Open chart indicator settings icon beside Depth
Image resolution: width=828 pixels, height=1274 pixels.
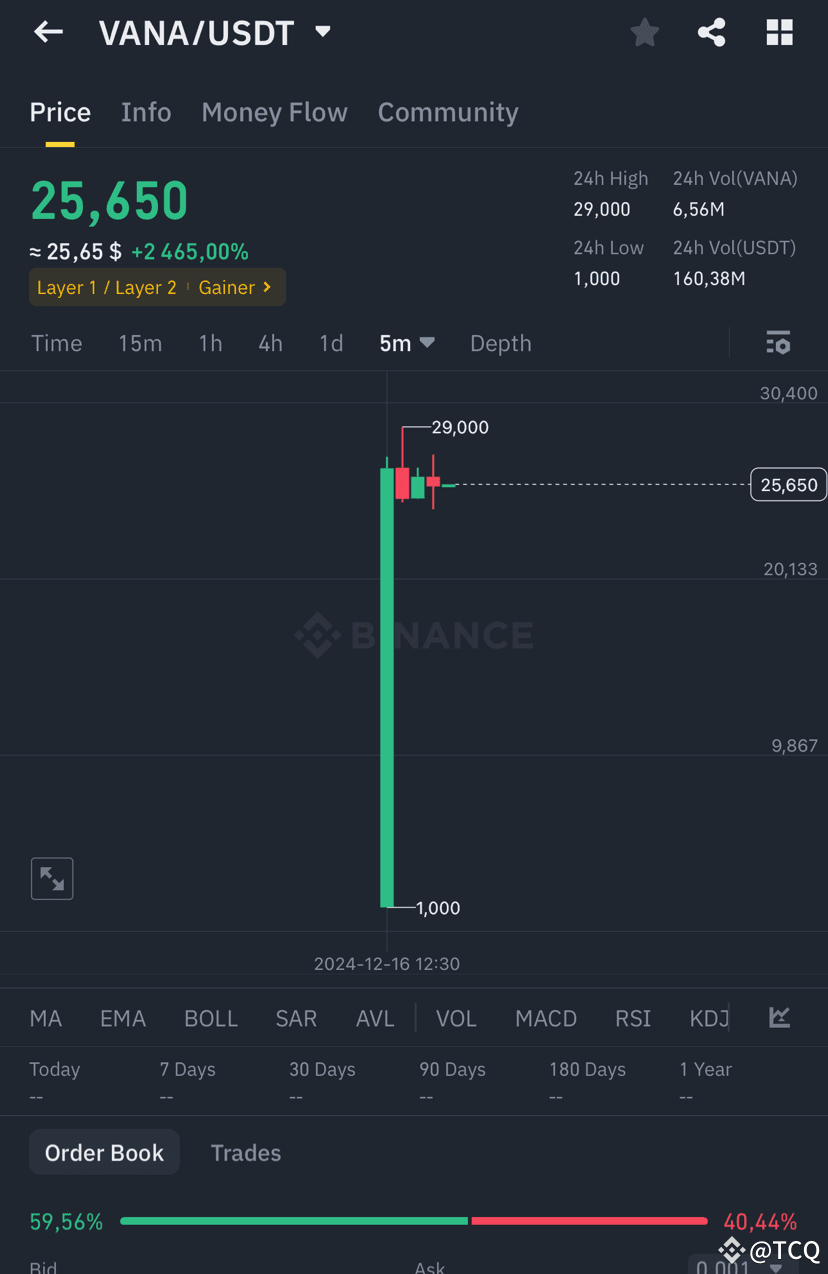(x=778, y=343)
